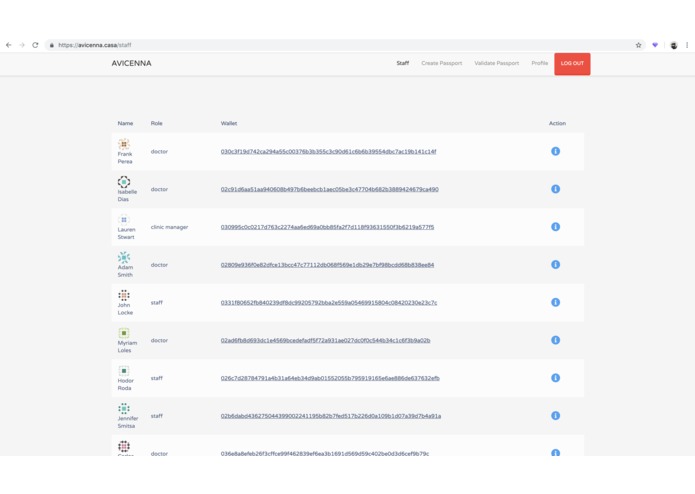
Task: Click Frank Perea's 'doctor' role cell
Action: tap(159, 152)
